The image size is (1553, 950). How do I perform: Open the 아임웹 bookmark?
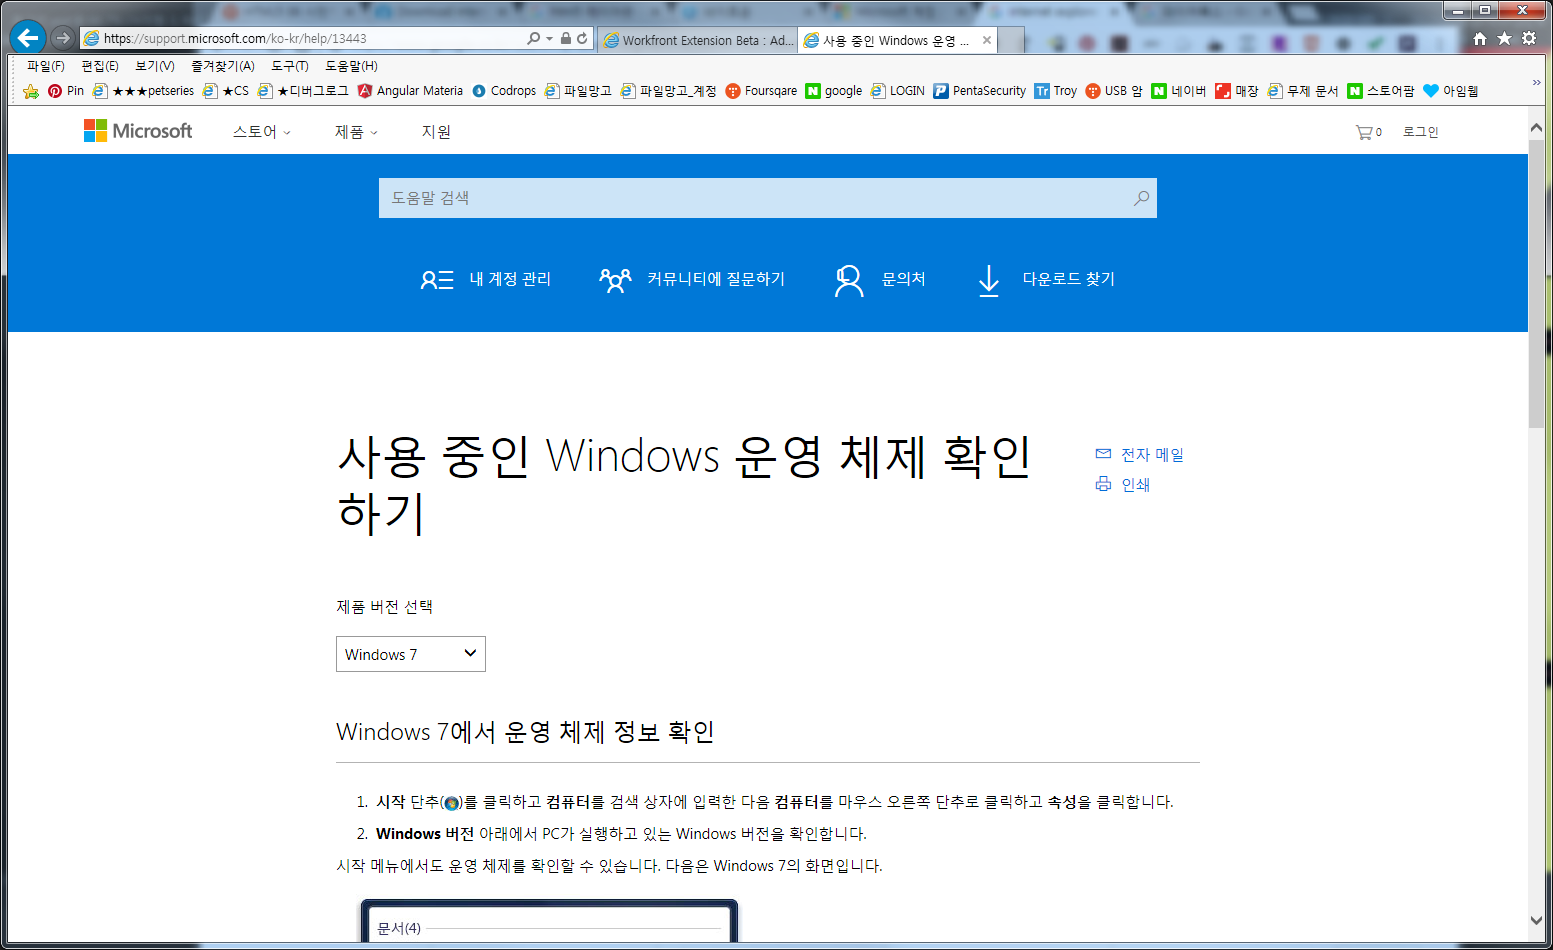(1451, 91)
